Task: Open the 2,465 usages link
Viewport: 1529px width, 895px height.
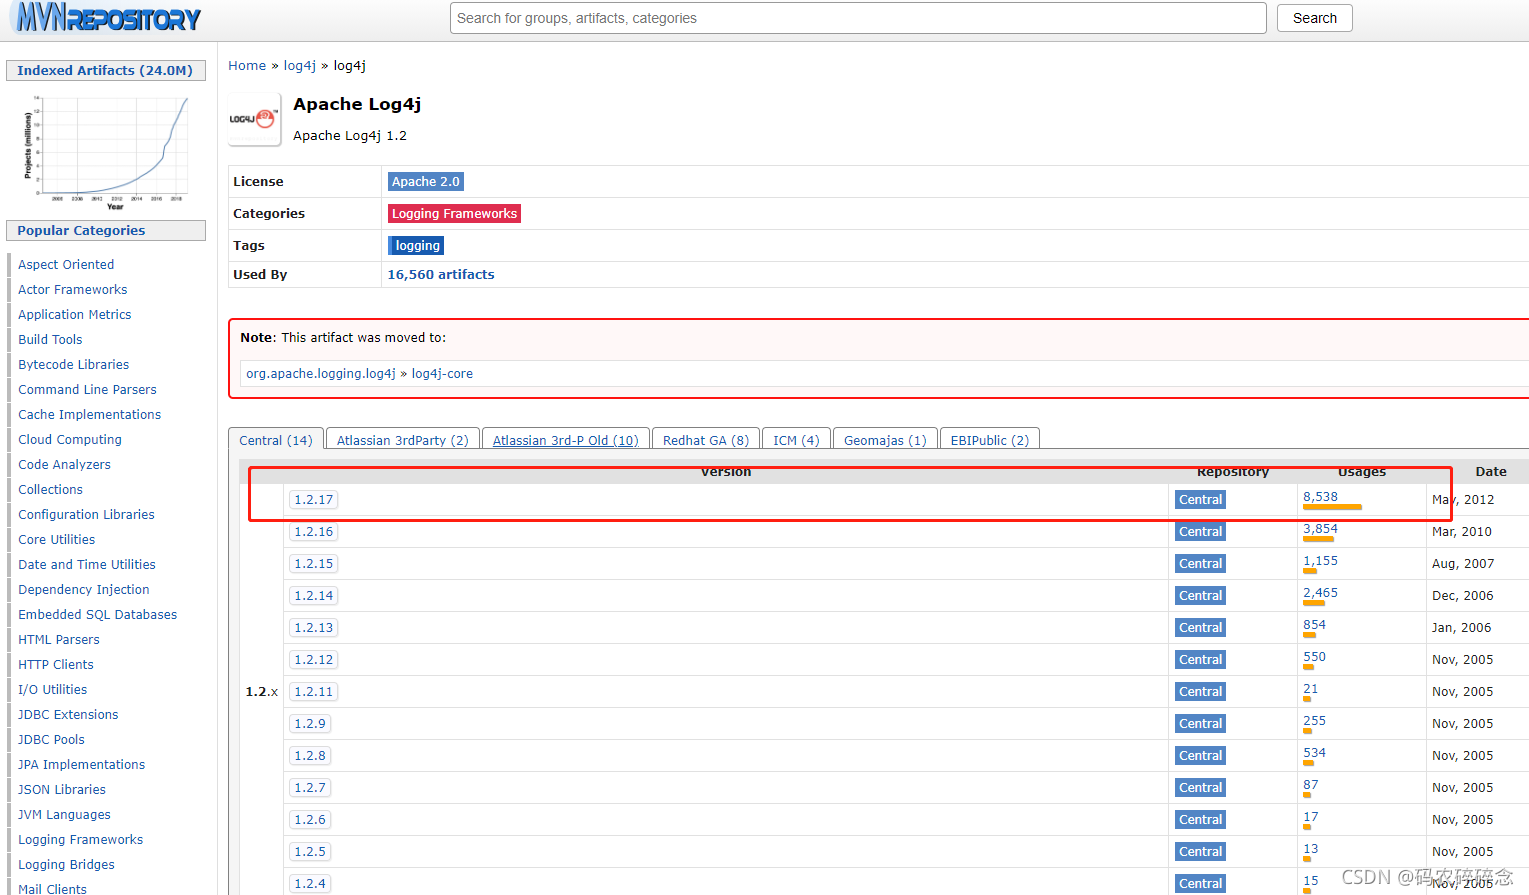Action: tap(1320, 593)
